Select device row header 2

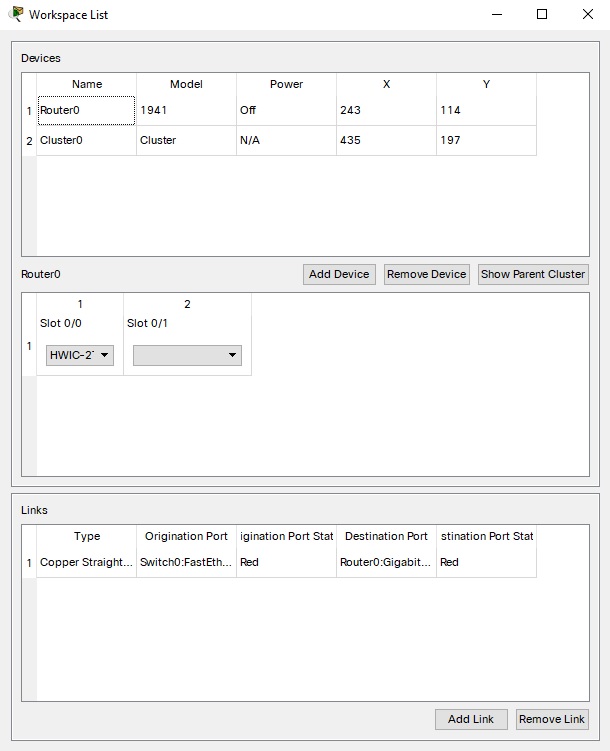[29, 141]
